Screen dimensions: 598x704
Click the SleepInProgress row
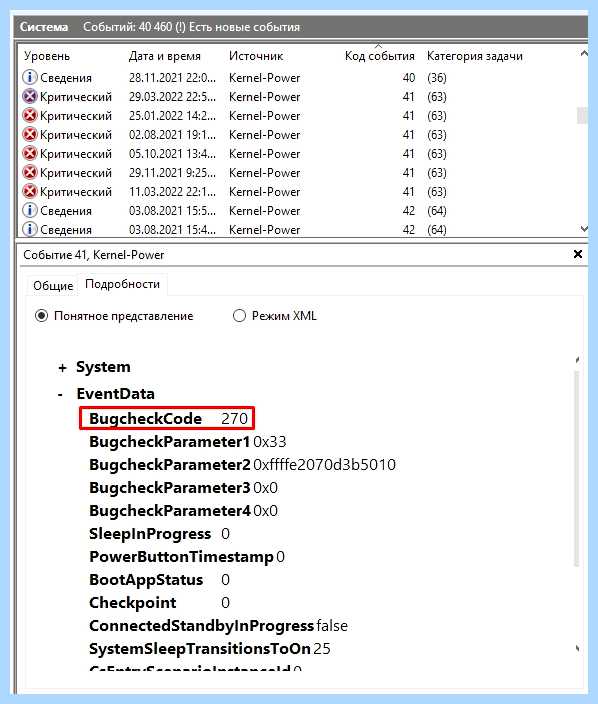point(159,534)
